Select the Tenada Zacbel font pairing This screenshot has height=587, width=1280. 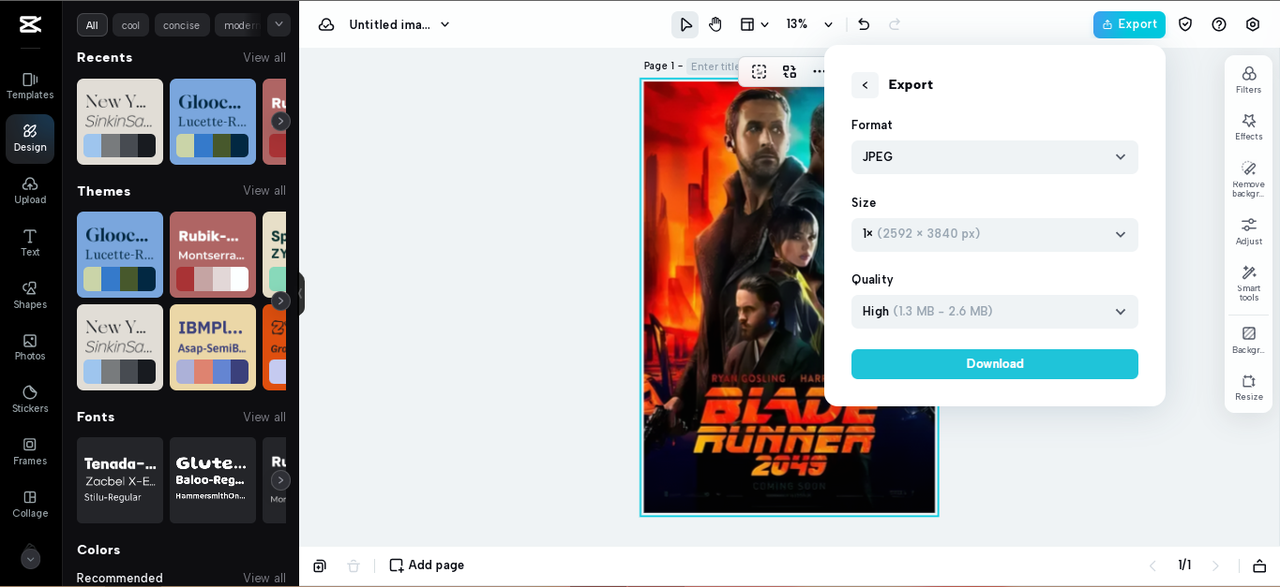tap(120, 480)
